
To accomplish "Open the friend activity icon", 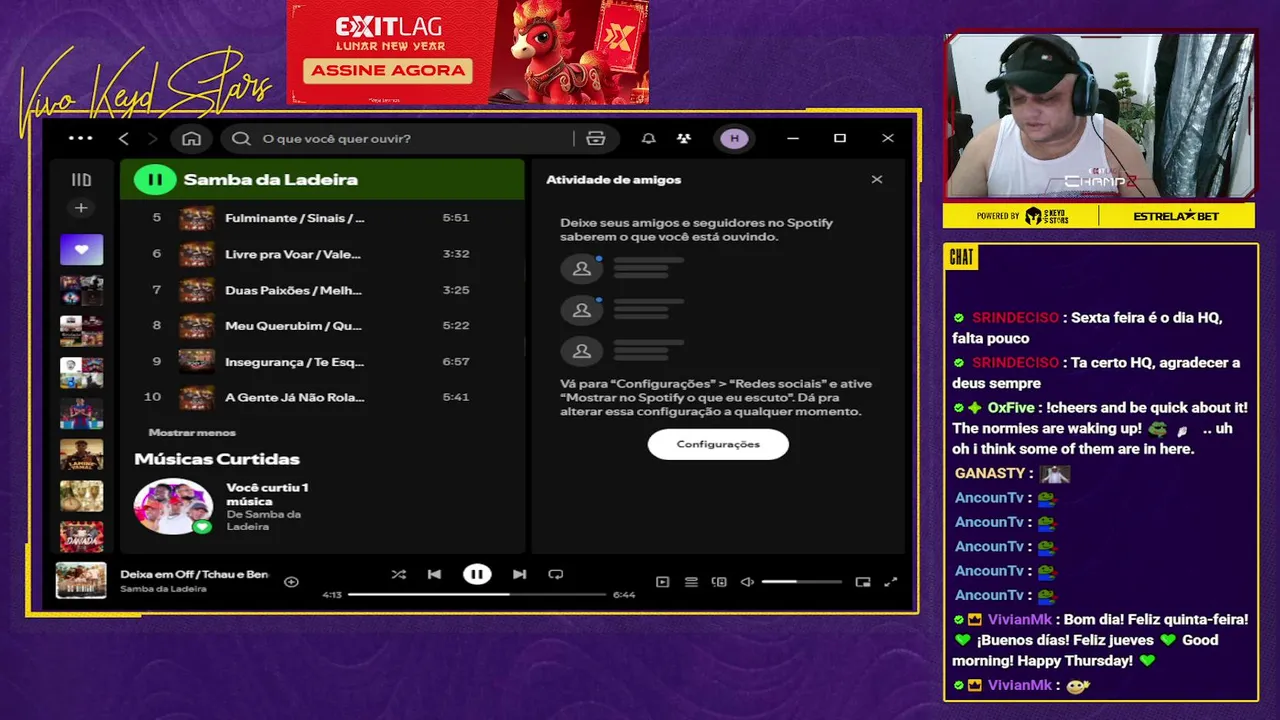I will tap(683, 138).
